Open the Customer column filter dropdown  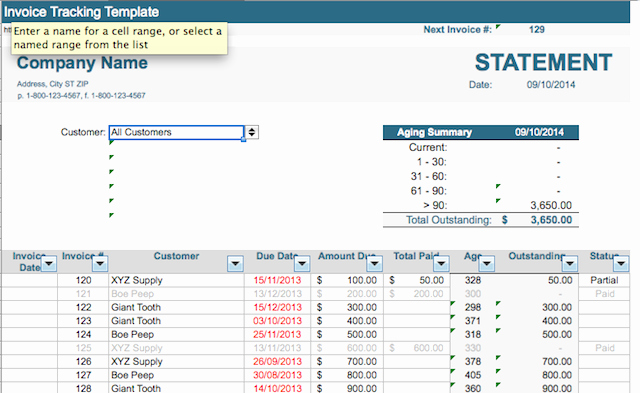[x=236, y=264]
